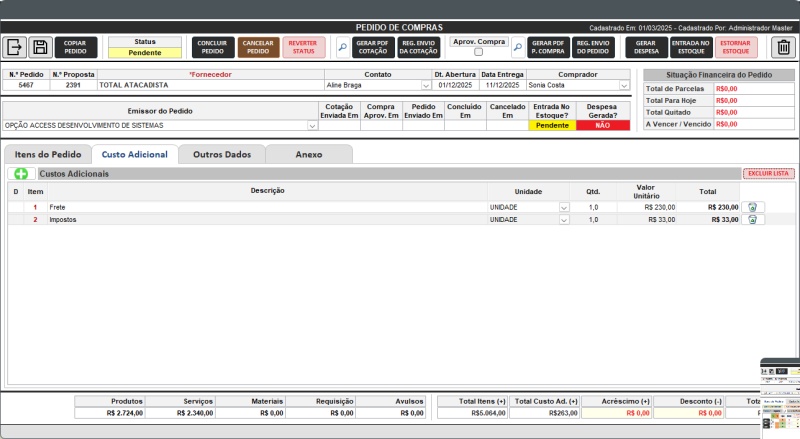Click the exit form icon

click(15, 47)
